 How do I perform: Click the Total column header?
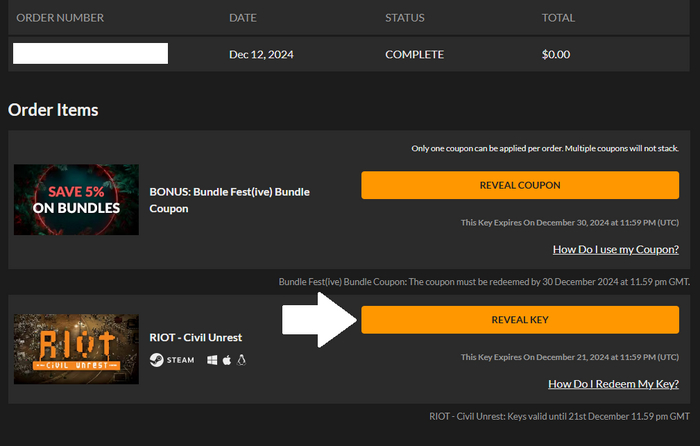558,18
